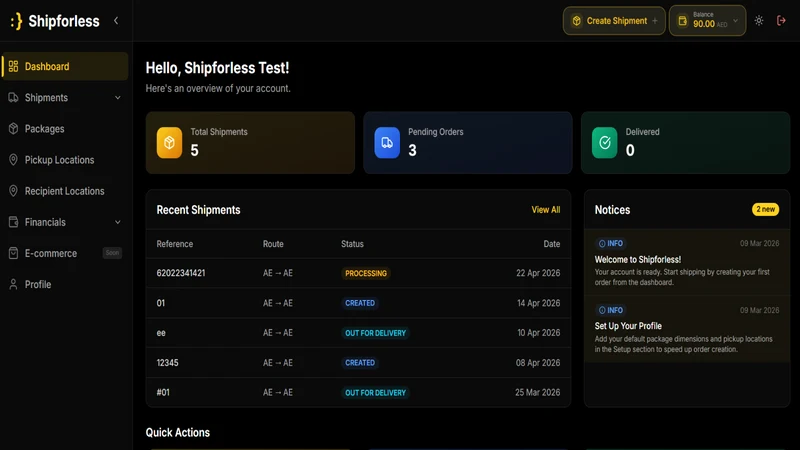The height and width of the screenshot is (450, 800).
Task: Open the Total Shipments card
Action: click(x=250, y=143)
